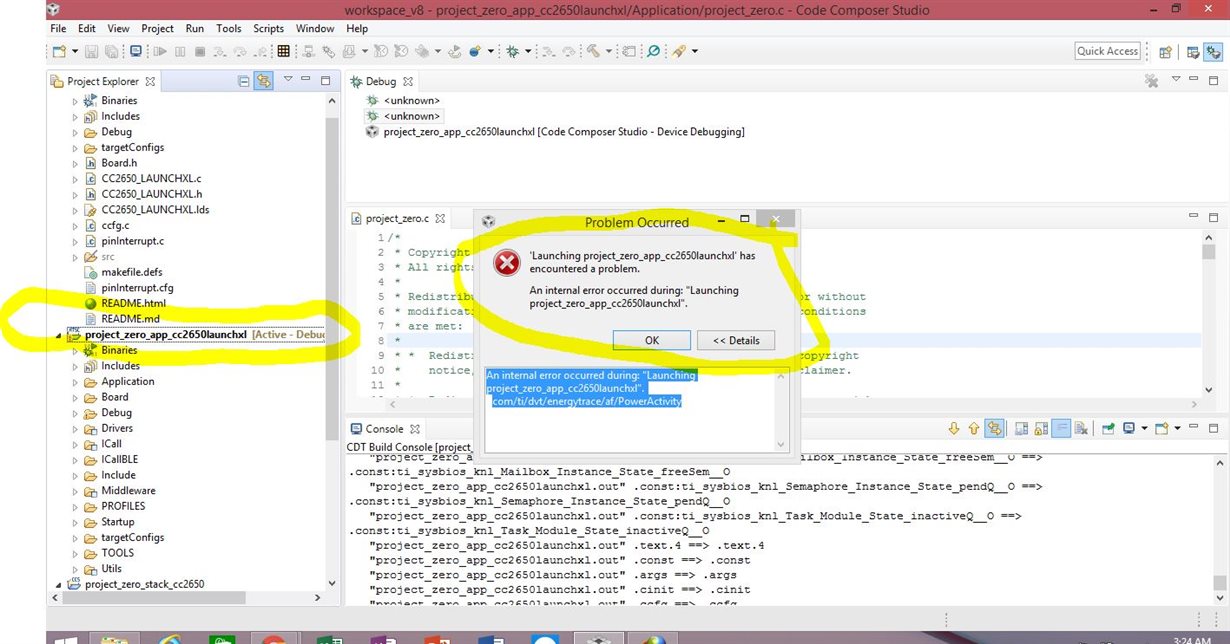The width and height of the screenshot is (1230, 644).
Task: Select makefile.defs file
Action: click(x=131, y=272)
